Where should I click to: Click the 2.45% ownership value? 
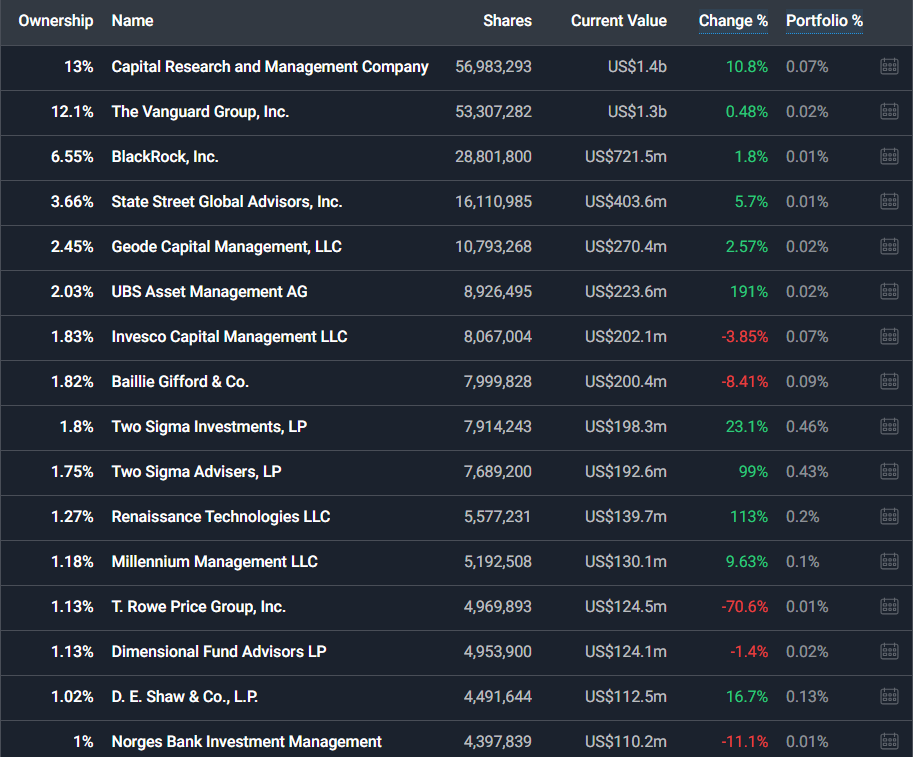72,247
